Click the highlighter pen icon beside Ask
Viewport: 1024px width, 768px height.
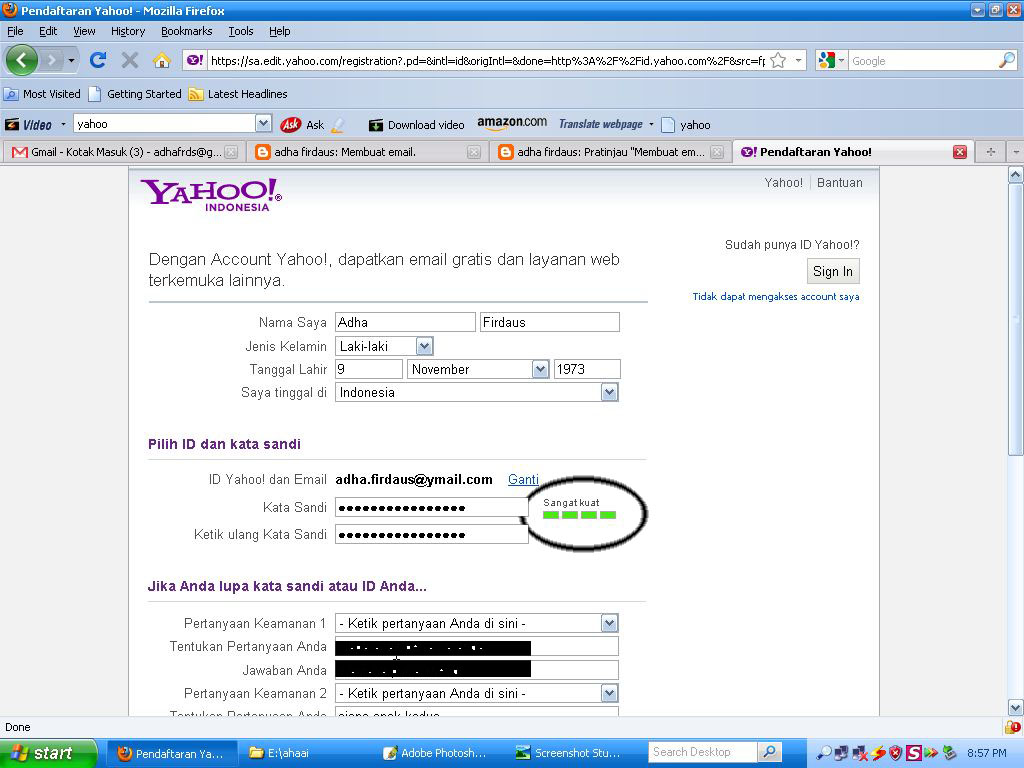[337, 124]
